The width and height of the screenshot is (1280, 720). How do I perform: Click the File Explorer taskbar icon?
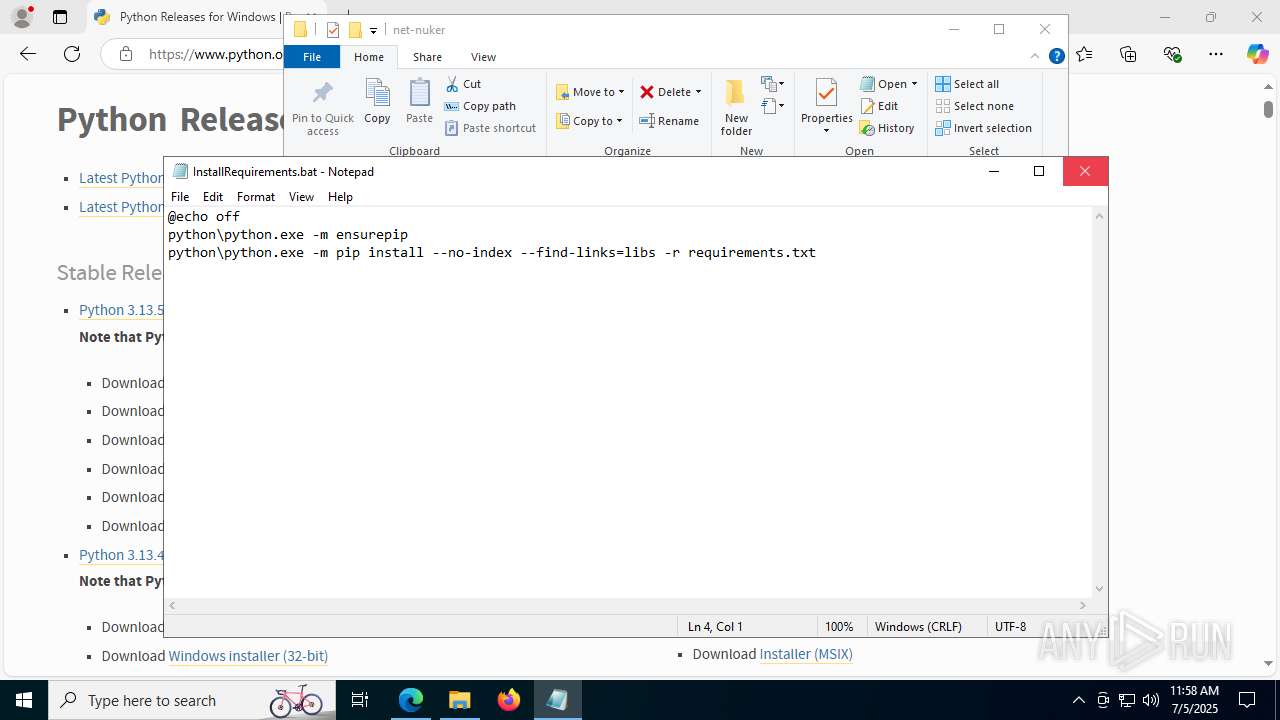click(460, 700)
